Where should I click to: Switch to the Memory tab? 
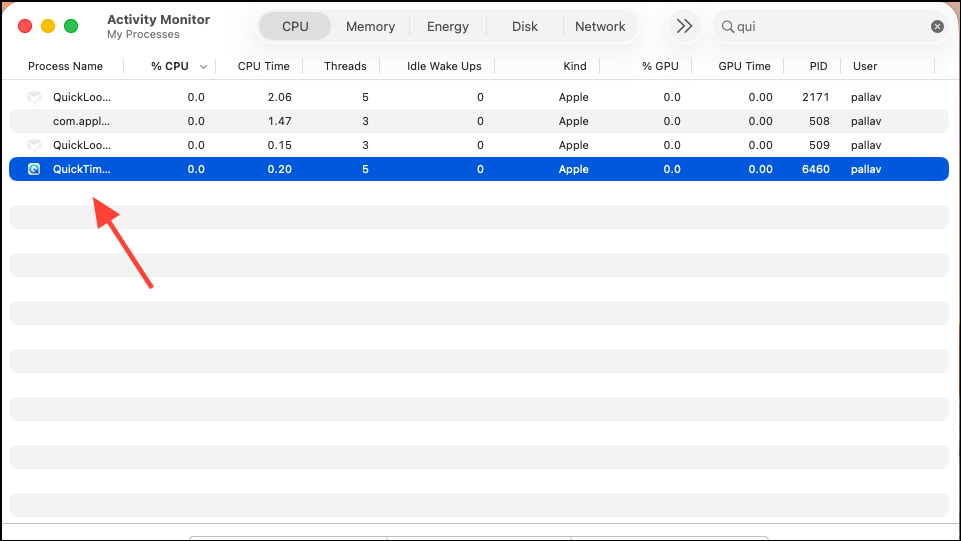pos(370,27)
